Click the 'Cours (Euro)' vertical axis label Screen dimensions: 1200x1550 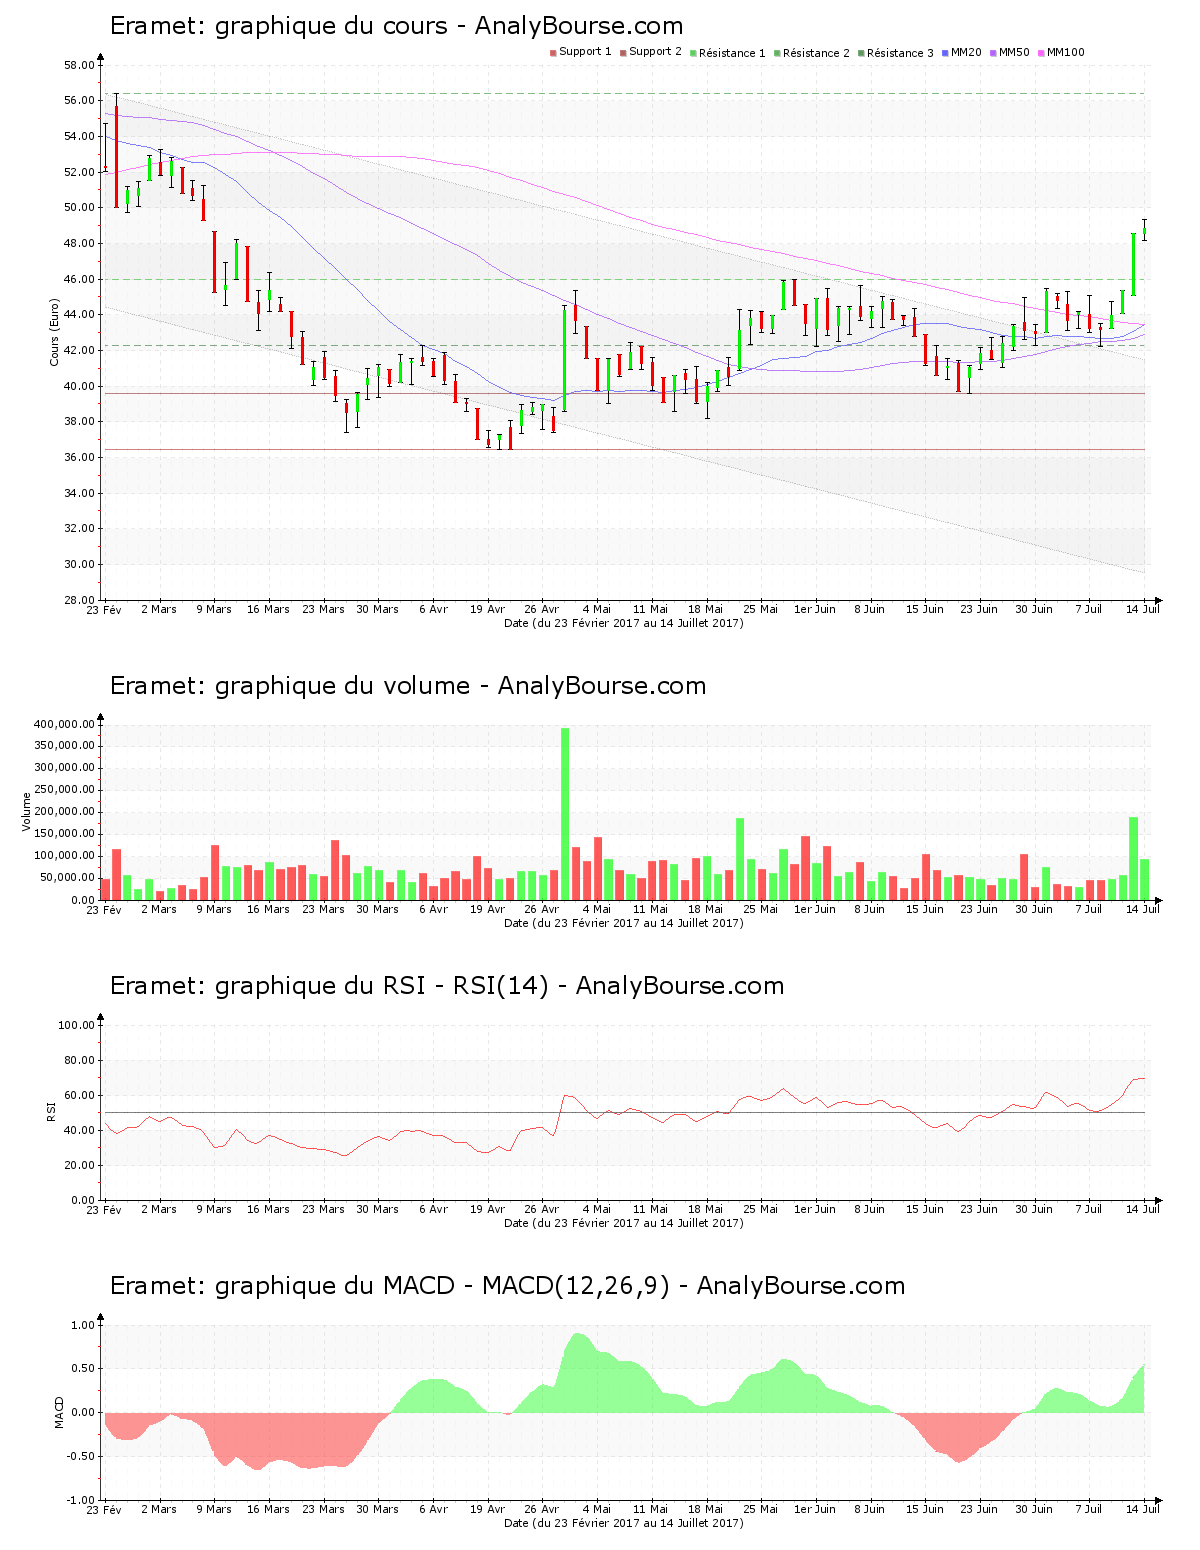(54, 332)
